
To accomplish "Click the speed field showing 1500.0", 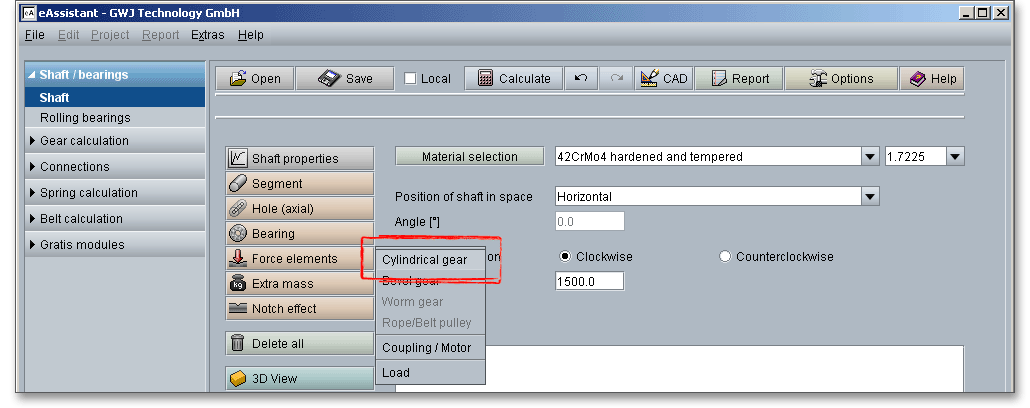I will [588, 282].
